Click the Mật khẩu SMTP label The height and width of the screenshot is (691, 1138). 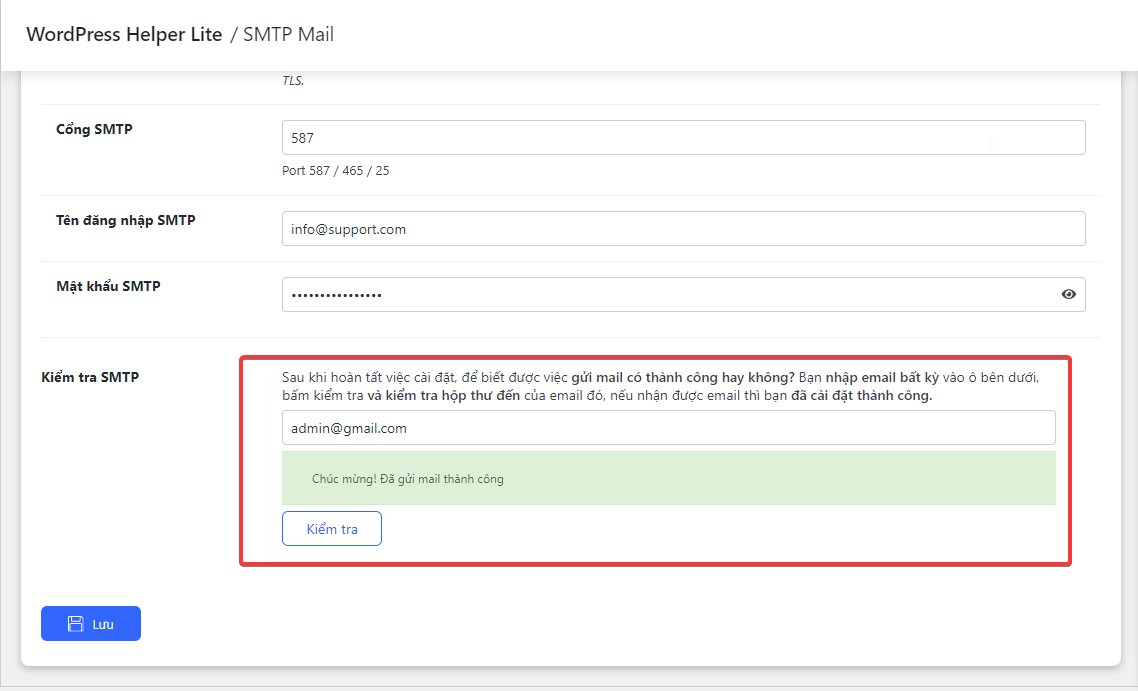point(108,286)
